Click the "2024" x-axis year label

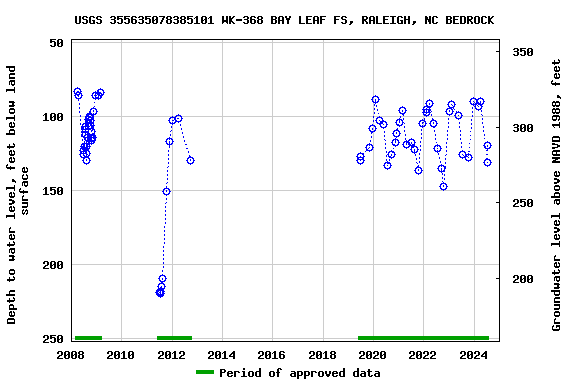tap(474, 355)
